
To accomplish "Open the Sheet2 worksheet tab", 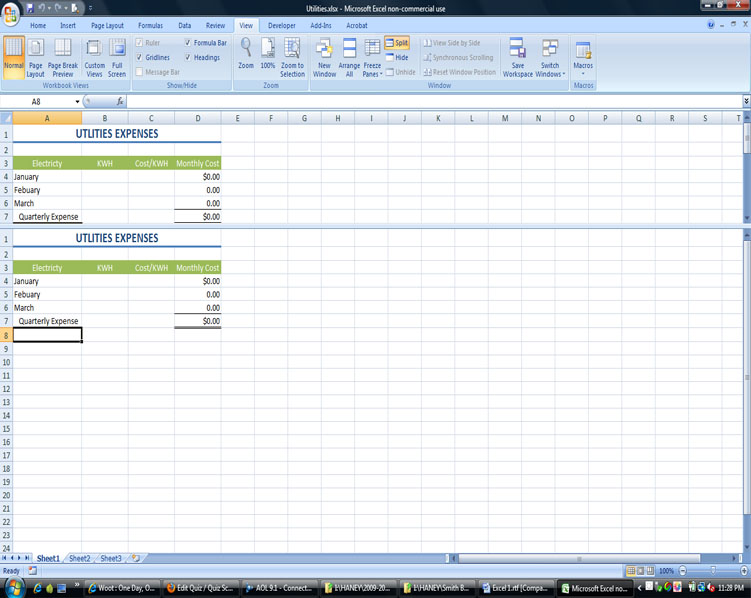I will coord(79,558).
